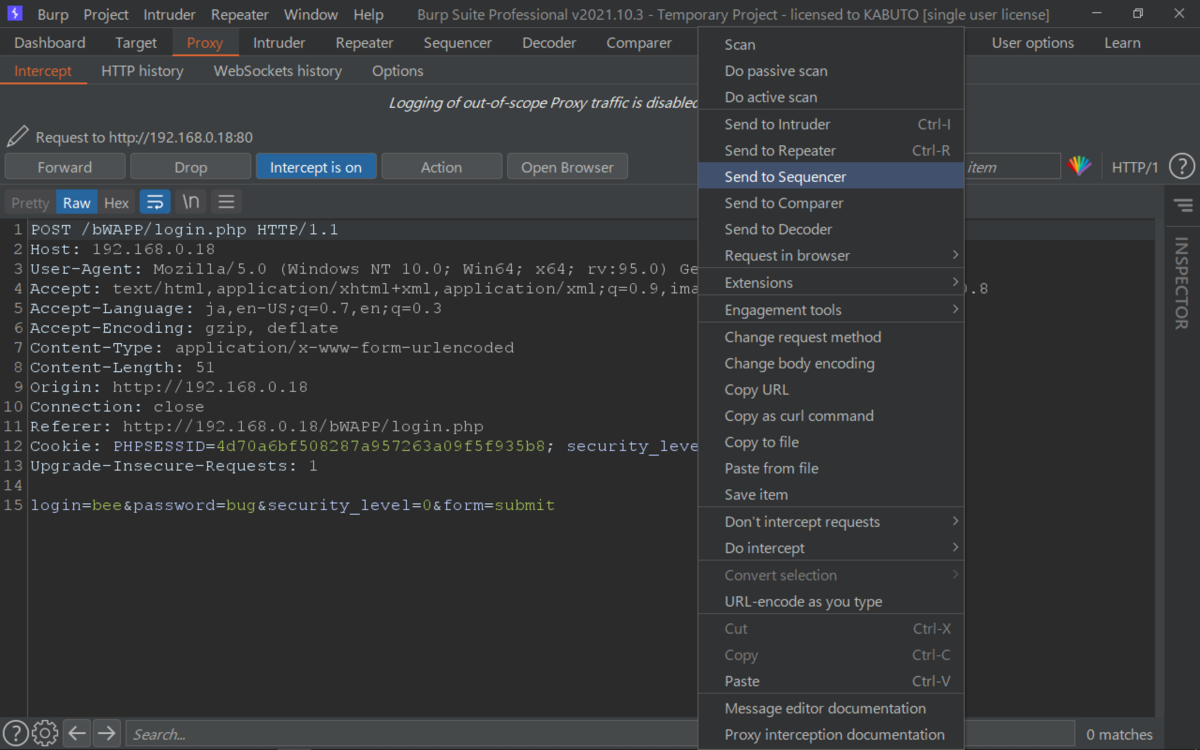
Task: Go to next search match arrow
Action: coord(106,733)
